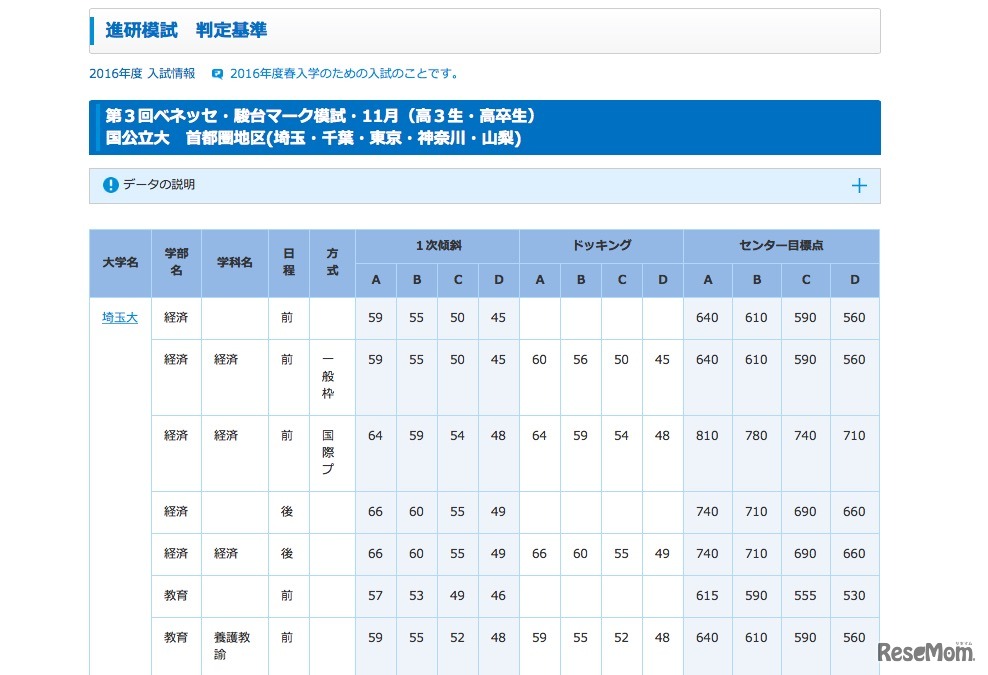Viewport: 988px width, 675px height.
Task: Click the 日程 column header
Action: tap(288, 262)
